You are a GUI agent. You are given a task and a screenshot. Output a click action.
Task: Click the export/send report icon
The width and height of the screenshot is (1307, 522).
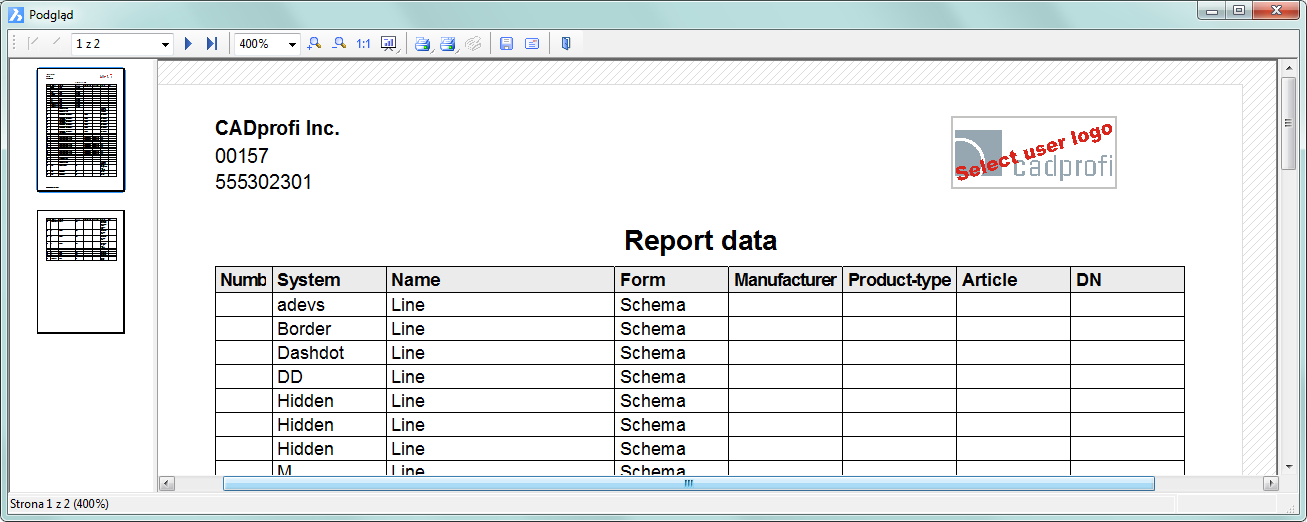point(532,44)
